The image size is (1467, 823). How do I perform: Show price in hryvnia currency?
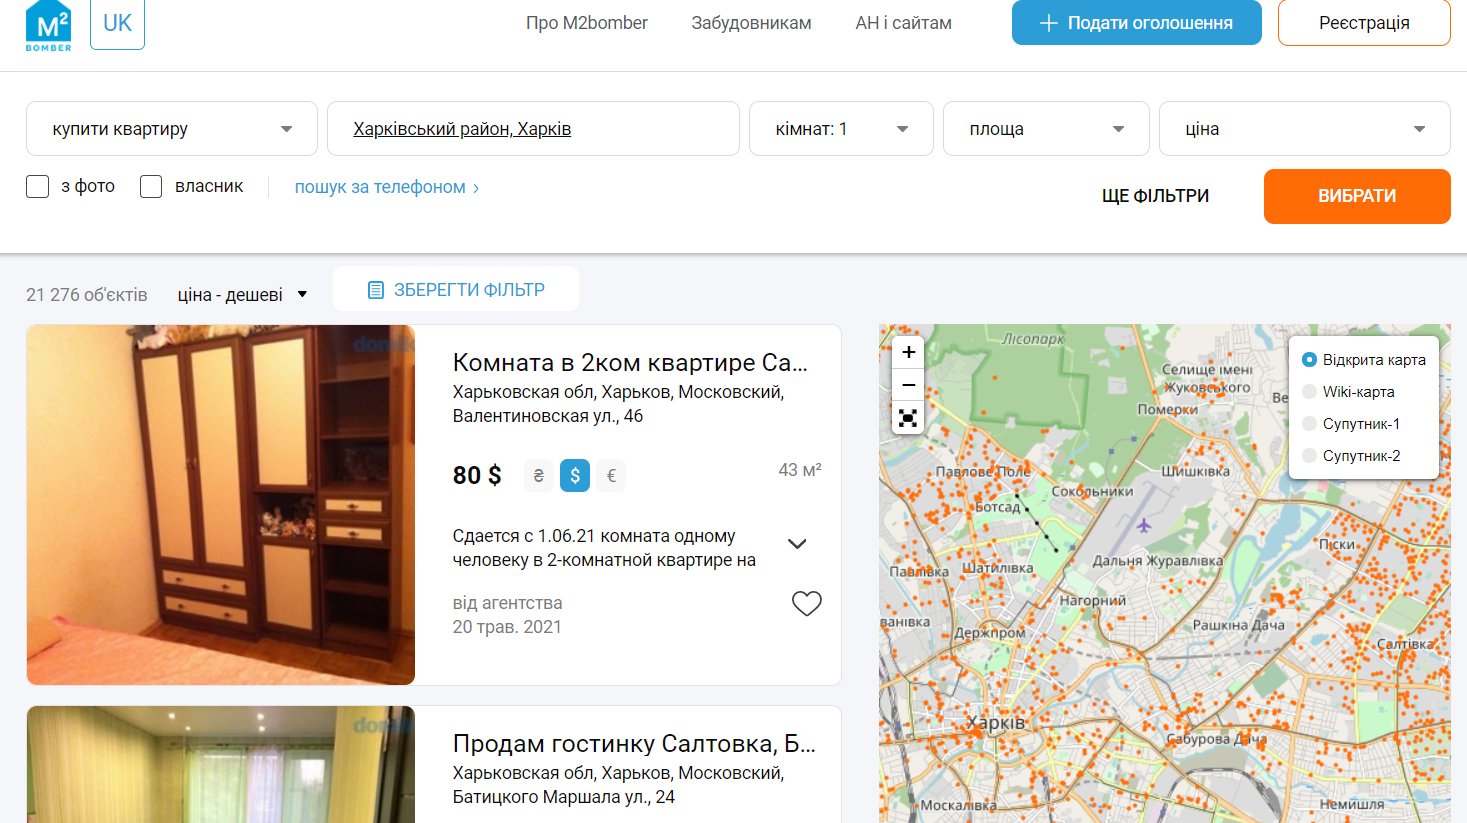point(538,475)
